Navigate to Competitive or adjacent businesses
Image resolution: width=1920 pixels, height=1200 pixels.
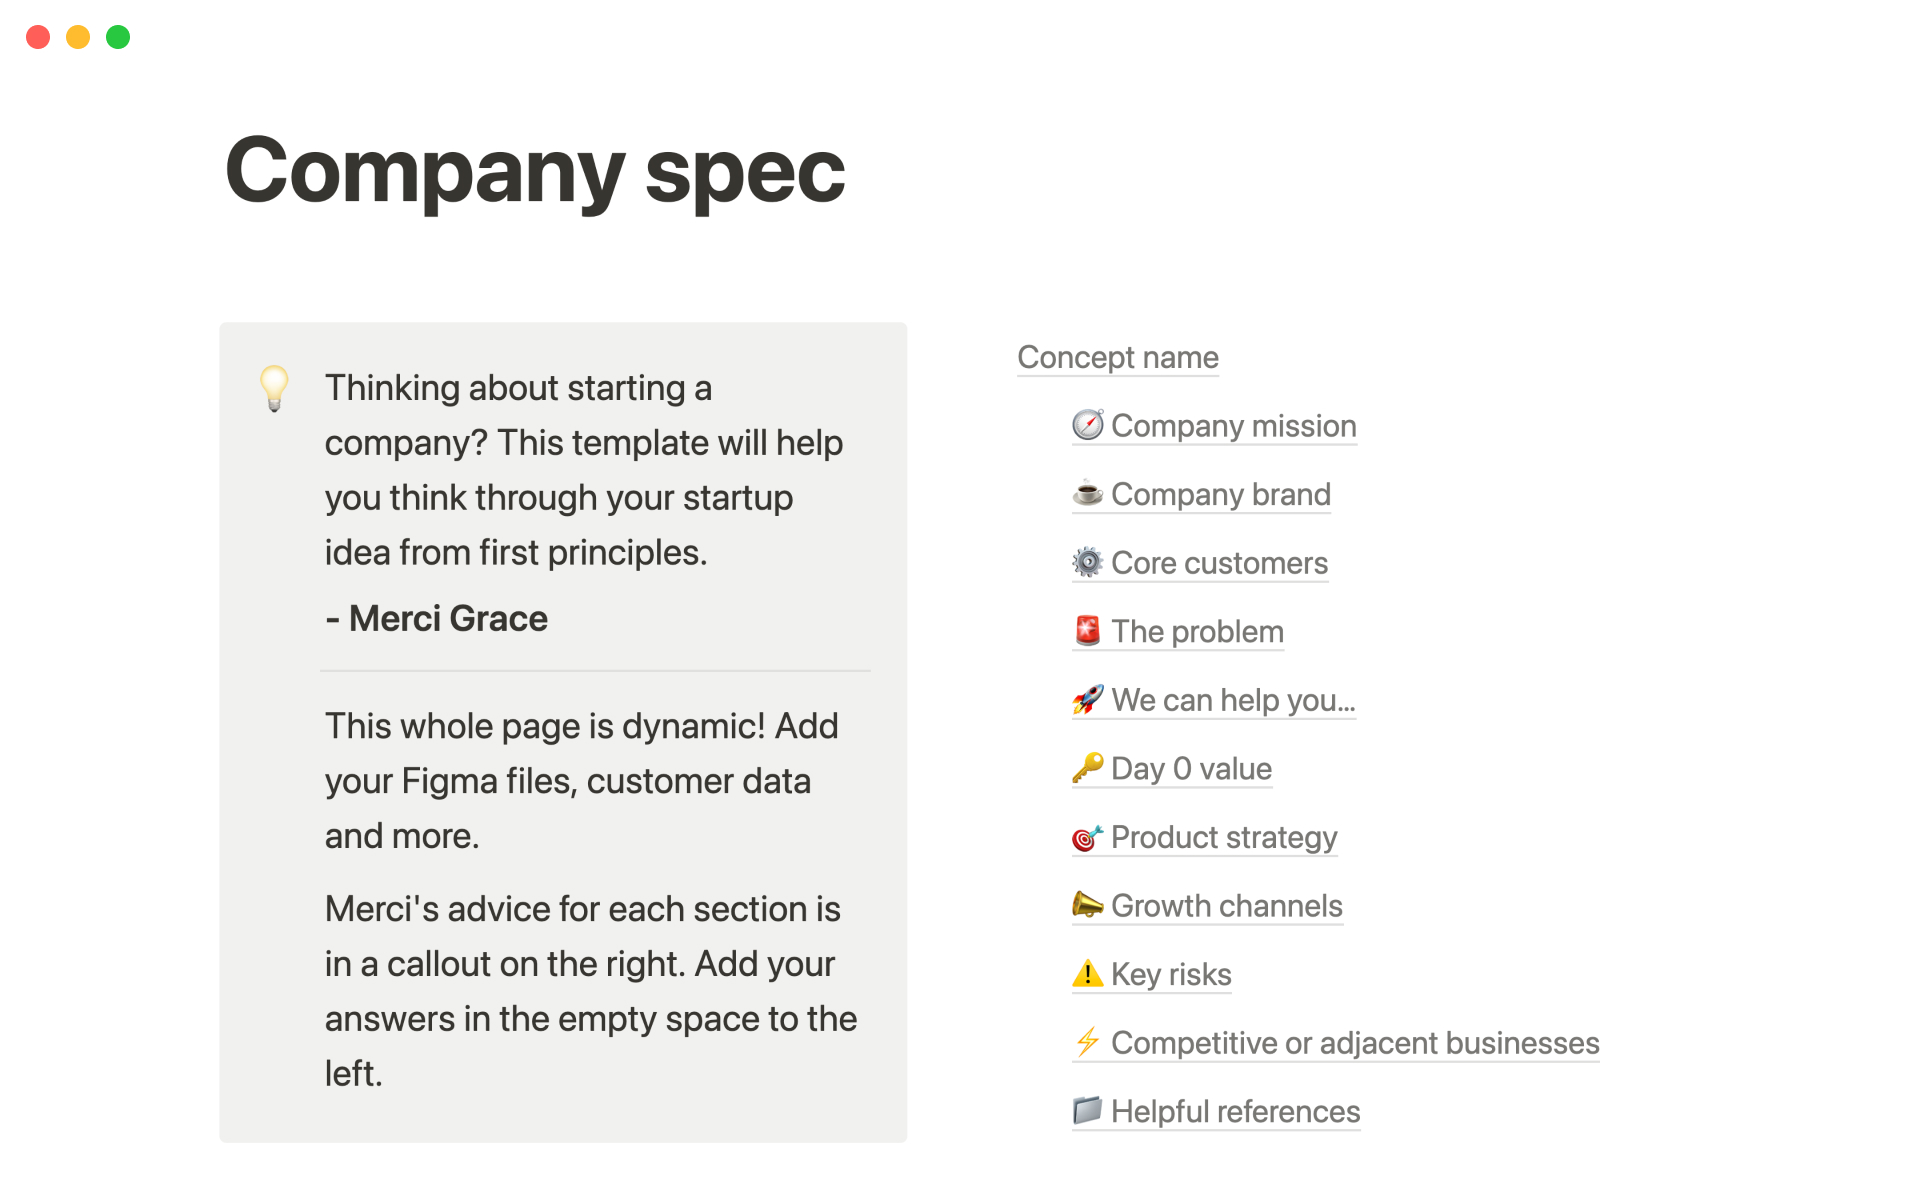point(1355,1043)
